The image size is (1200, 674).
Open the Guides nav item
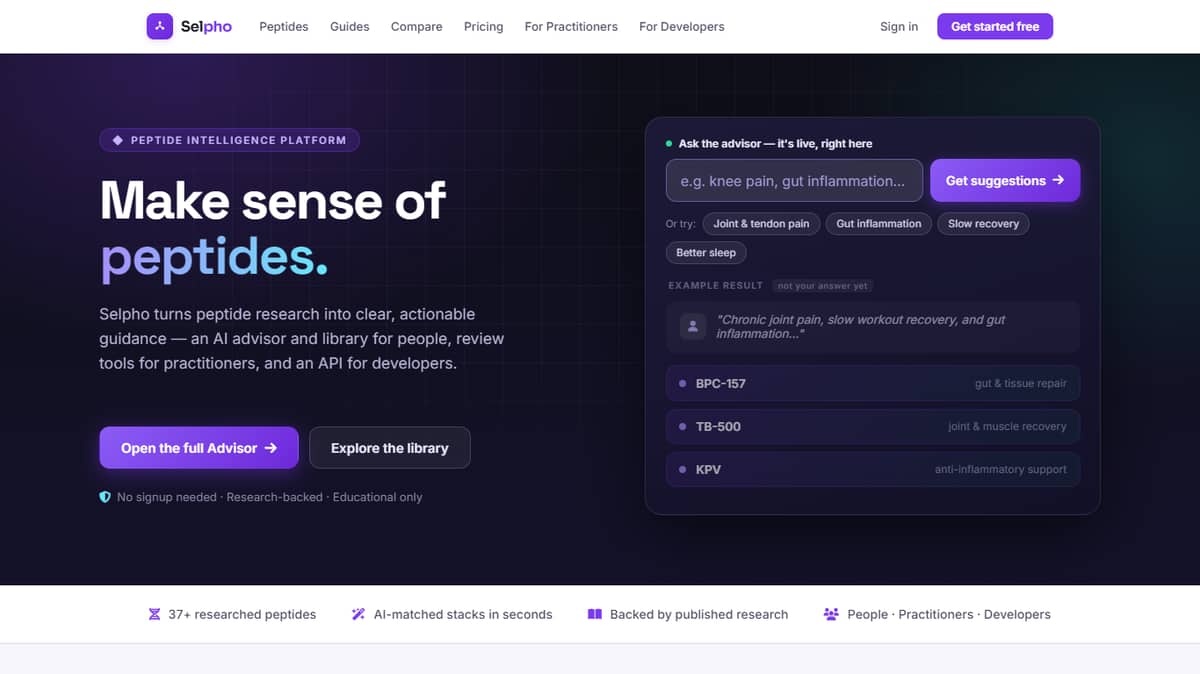coord(350,27)
